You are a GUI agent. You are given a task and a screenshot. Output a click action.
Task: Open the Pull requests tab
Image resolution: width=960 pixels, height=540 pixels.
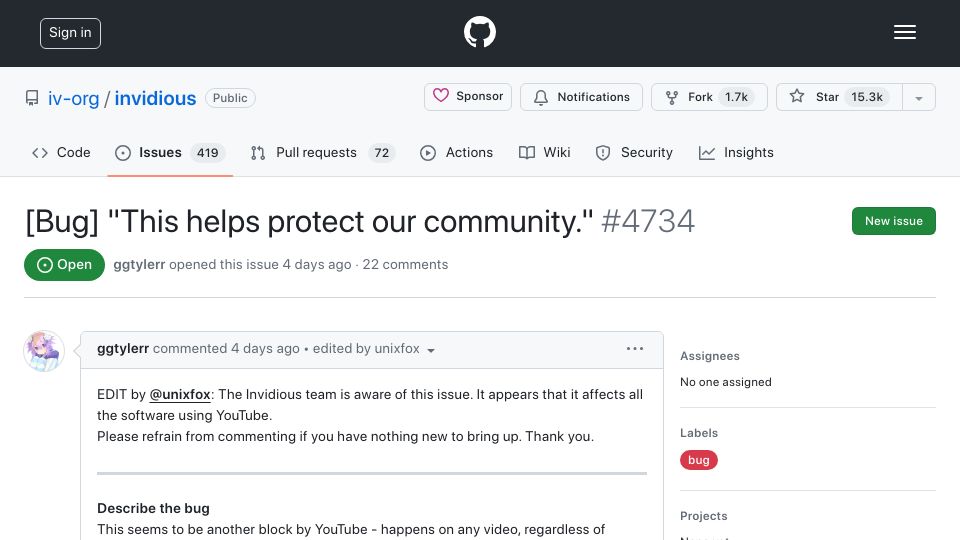[x=322, y=152]
